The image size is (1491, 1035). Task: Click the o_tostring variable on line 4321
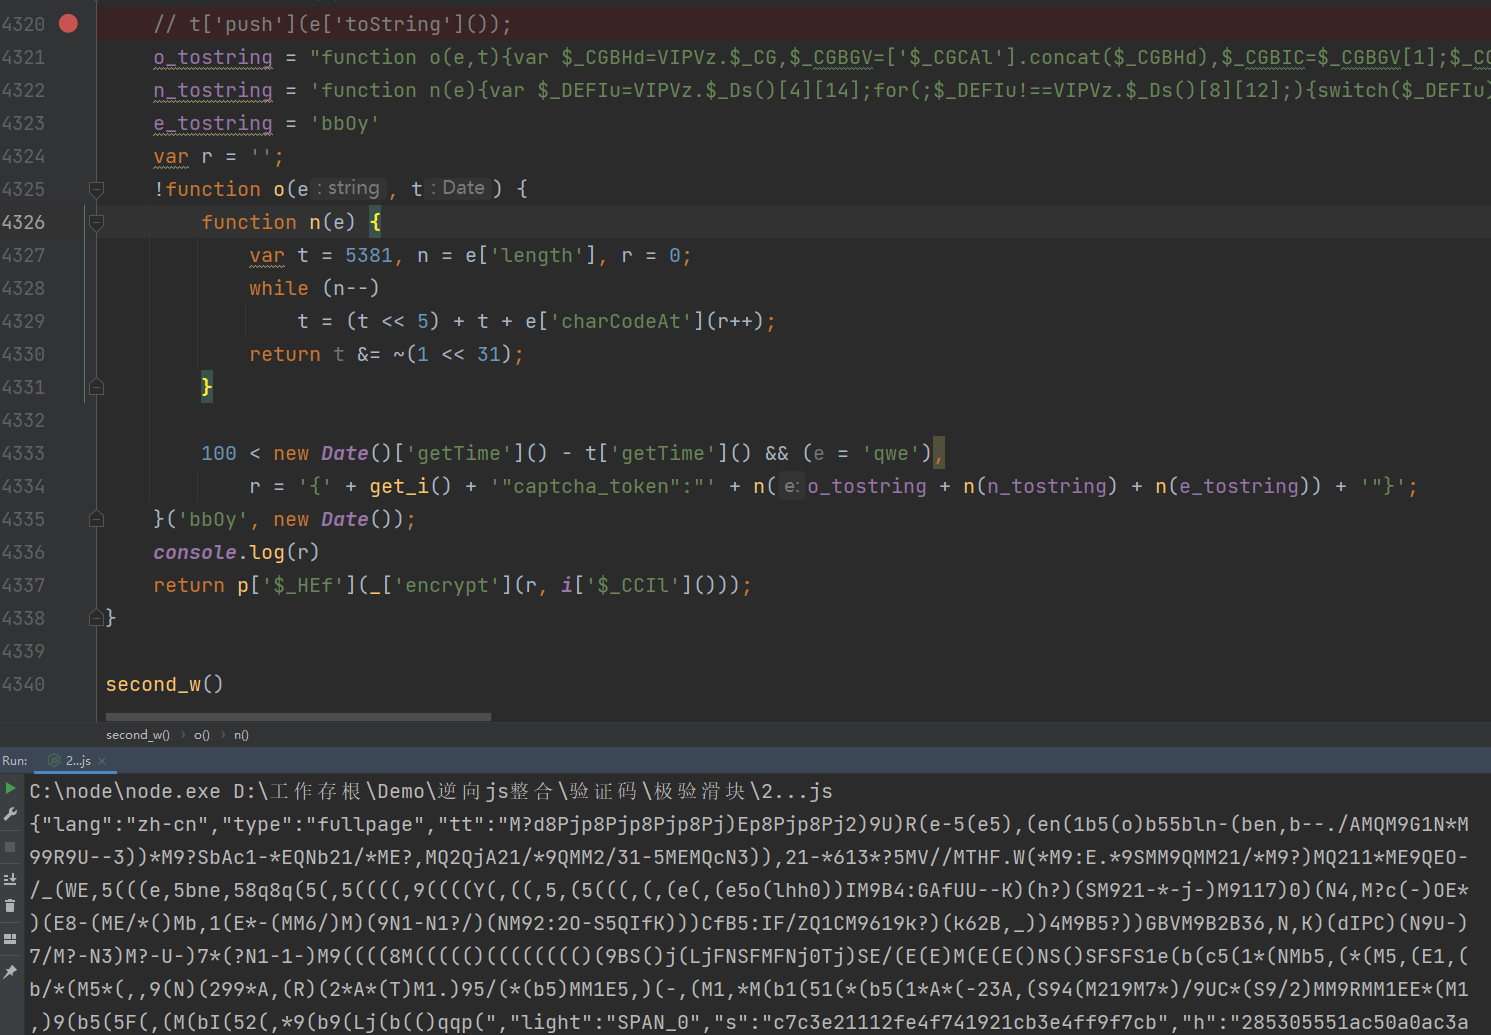point(213,57)
